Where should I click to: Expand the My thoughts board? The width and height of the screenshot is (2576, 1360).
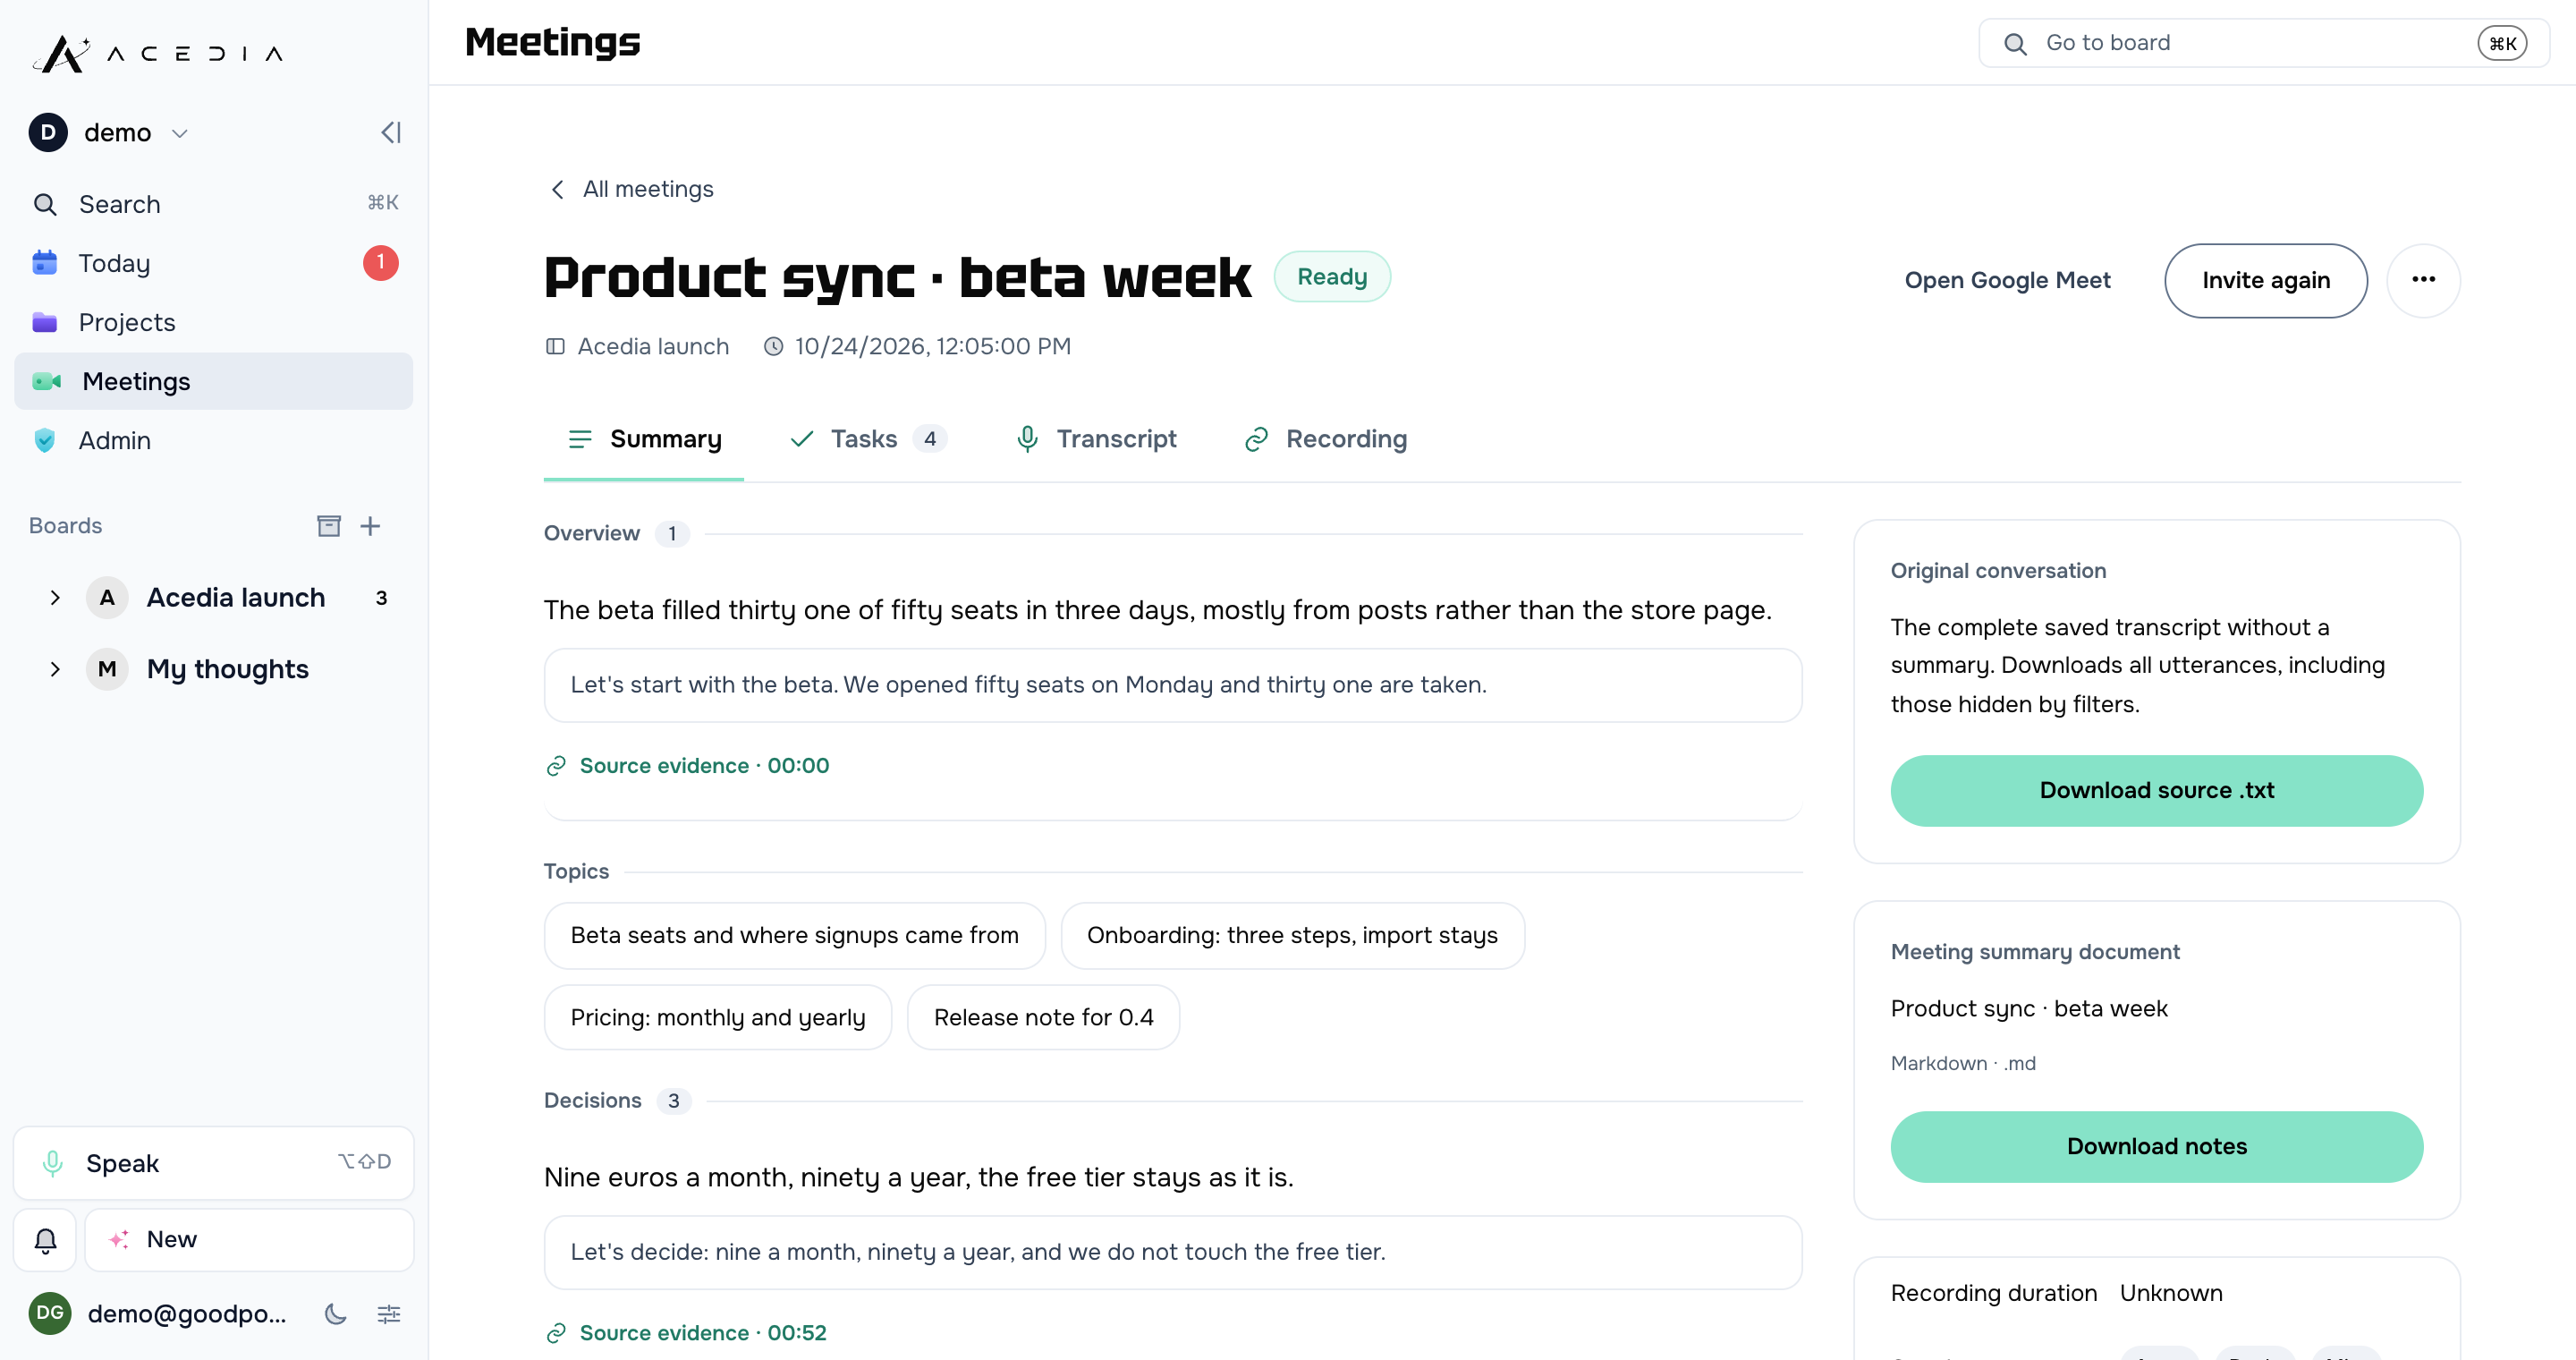point(55,669)
